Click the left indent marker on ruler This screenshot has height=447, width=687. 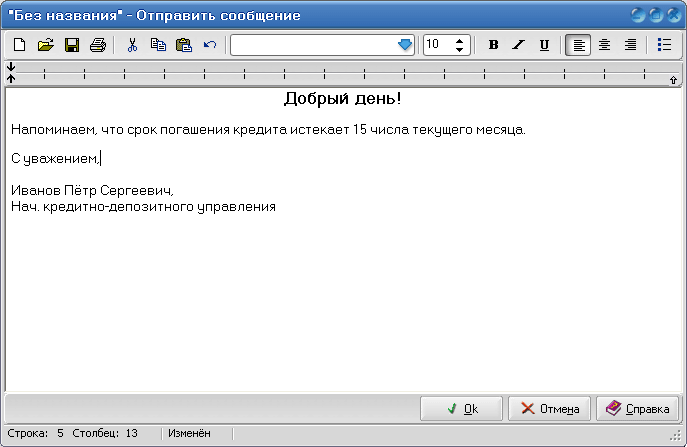tap(11, 78)
